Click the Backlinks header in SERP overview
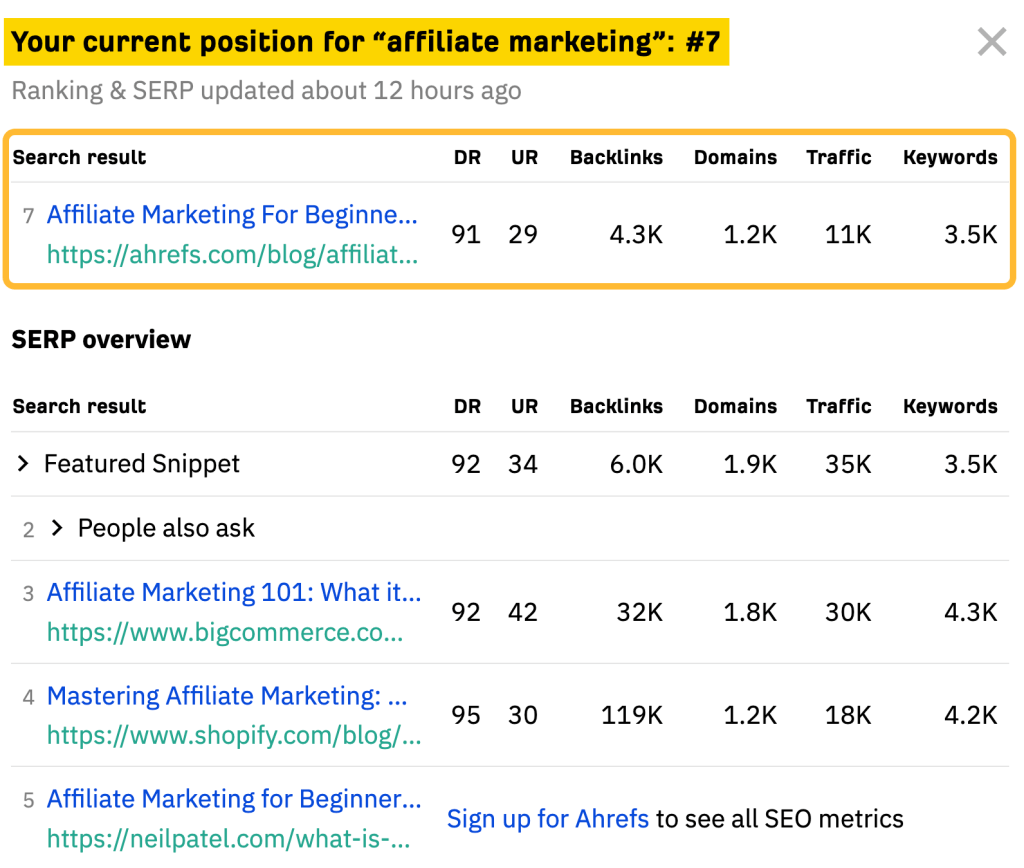1024x868 pixels. pyautogui.click(x=616, y=406)
